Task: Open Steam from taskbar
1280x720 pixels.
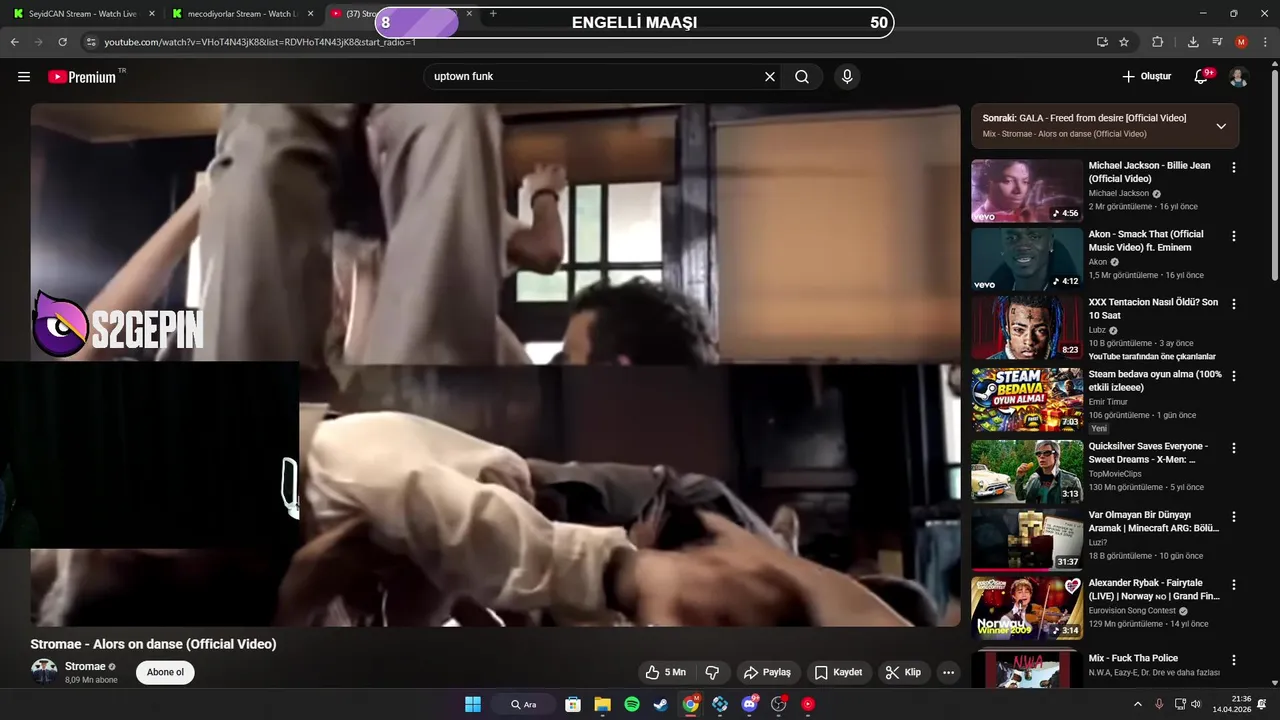Action: coord(661,704)
